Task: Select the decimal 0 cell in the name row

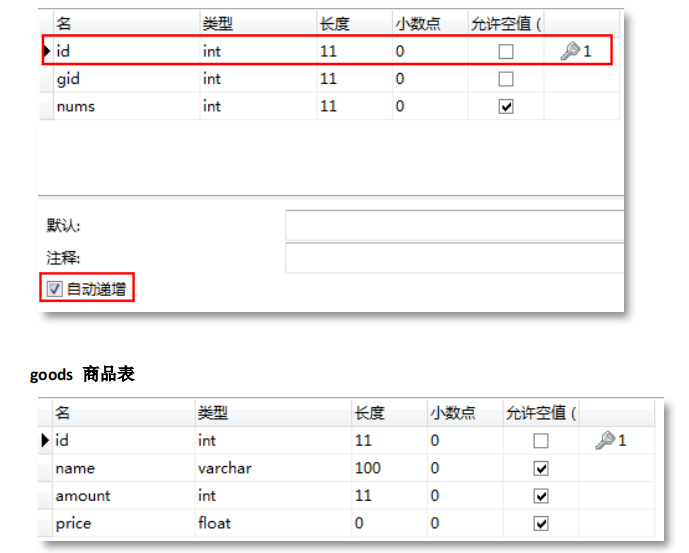Action: [465, 468]
